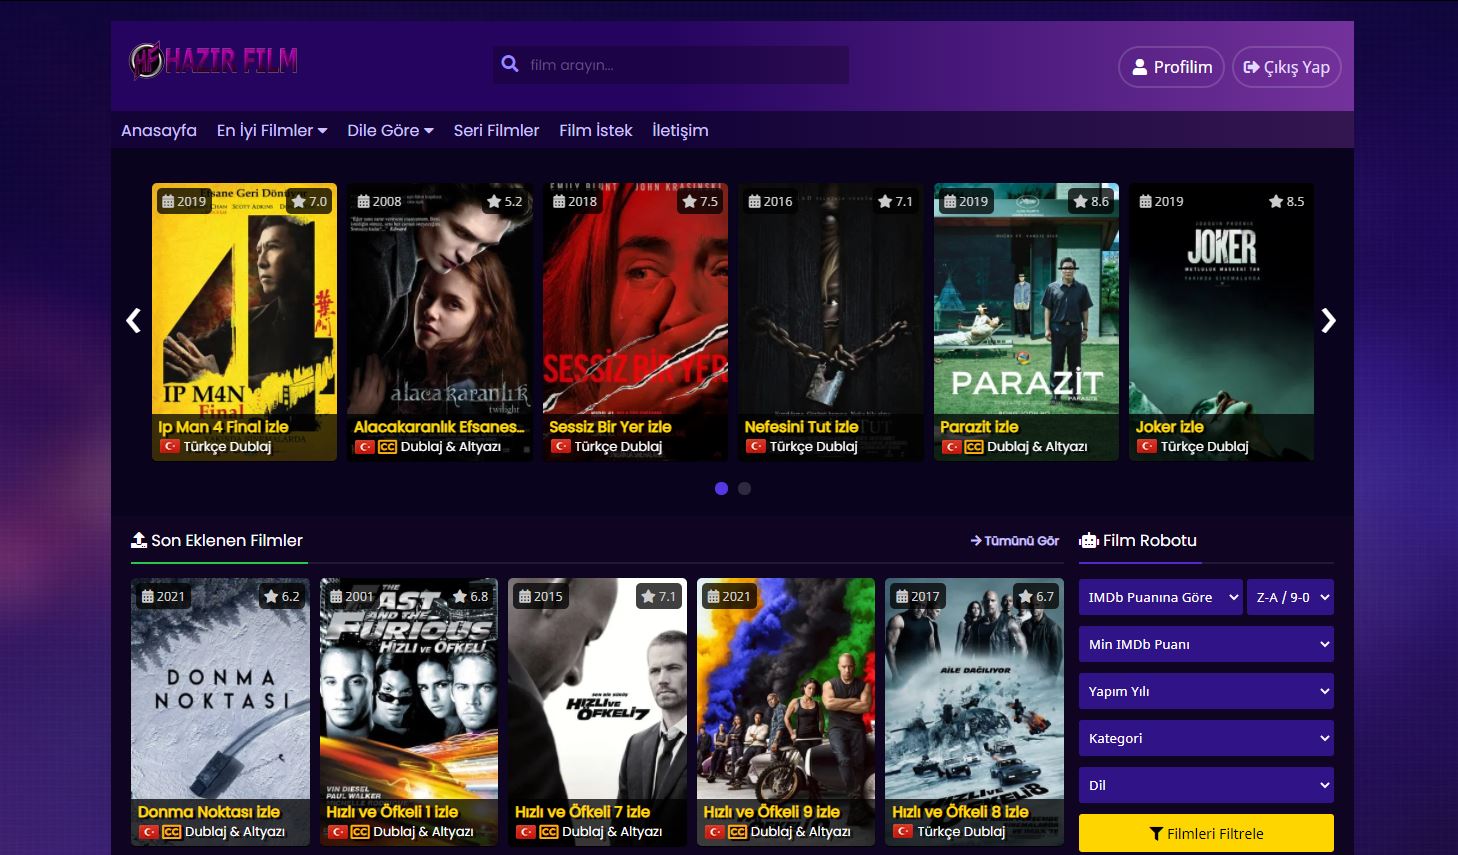This screenshot has height=855, width=1458.
Task: Click the Hazır Film logo
Action: tap(214, 61)
